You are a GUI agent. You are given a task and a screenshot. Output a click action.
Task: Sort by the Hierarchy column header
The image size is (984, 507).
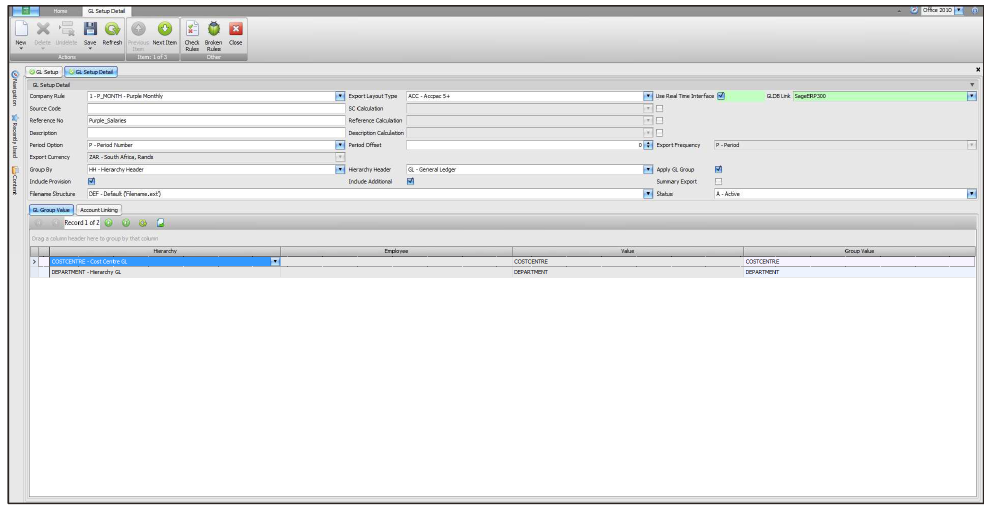[x=165, y=251]
